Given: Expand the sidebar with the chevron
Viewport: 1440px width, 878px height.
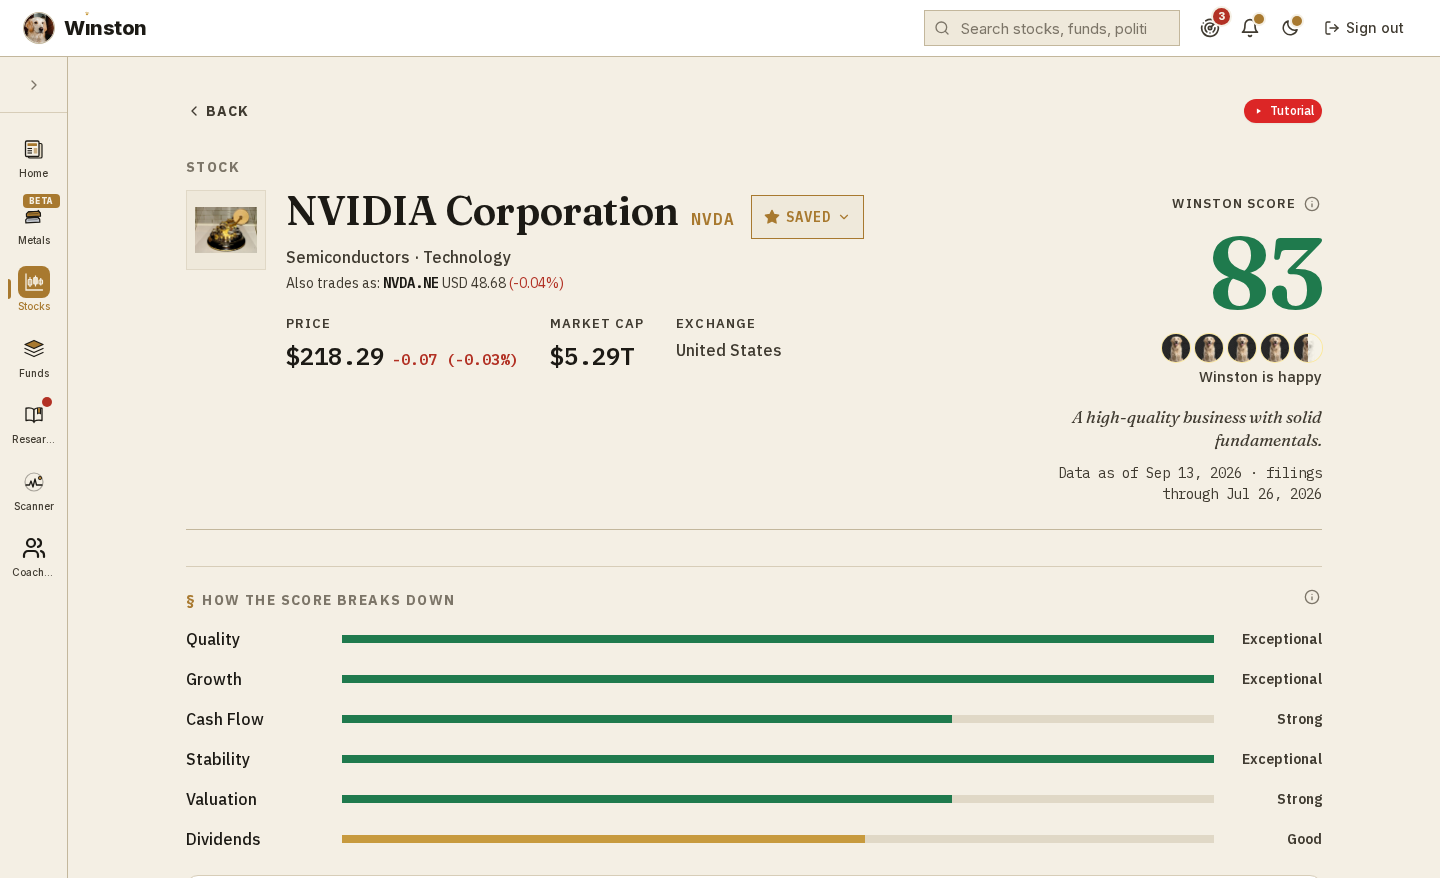Looking at the screenshot, I should 34,85.
